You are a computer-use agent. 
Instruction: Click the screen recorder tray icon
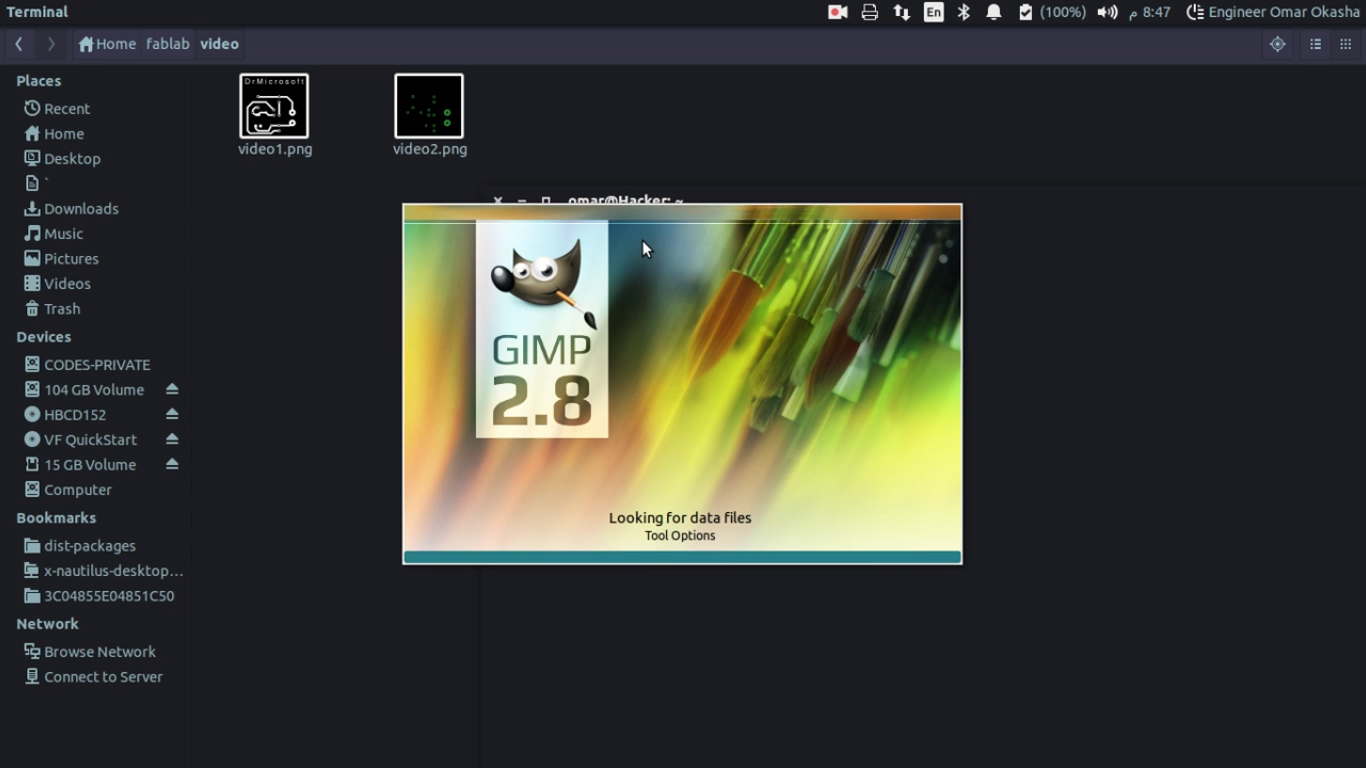click(838, 12)
